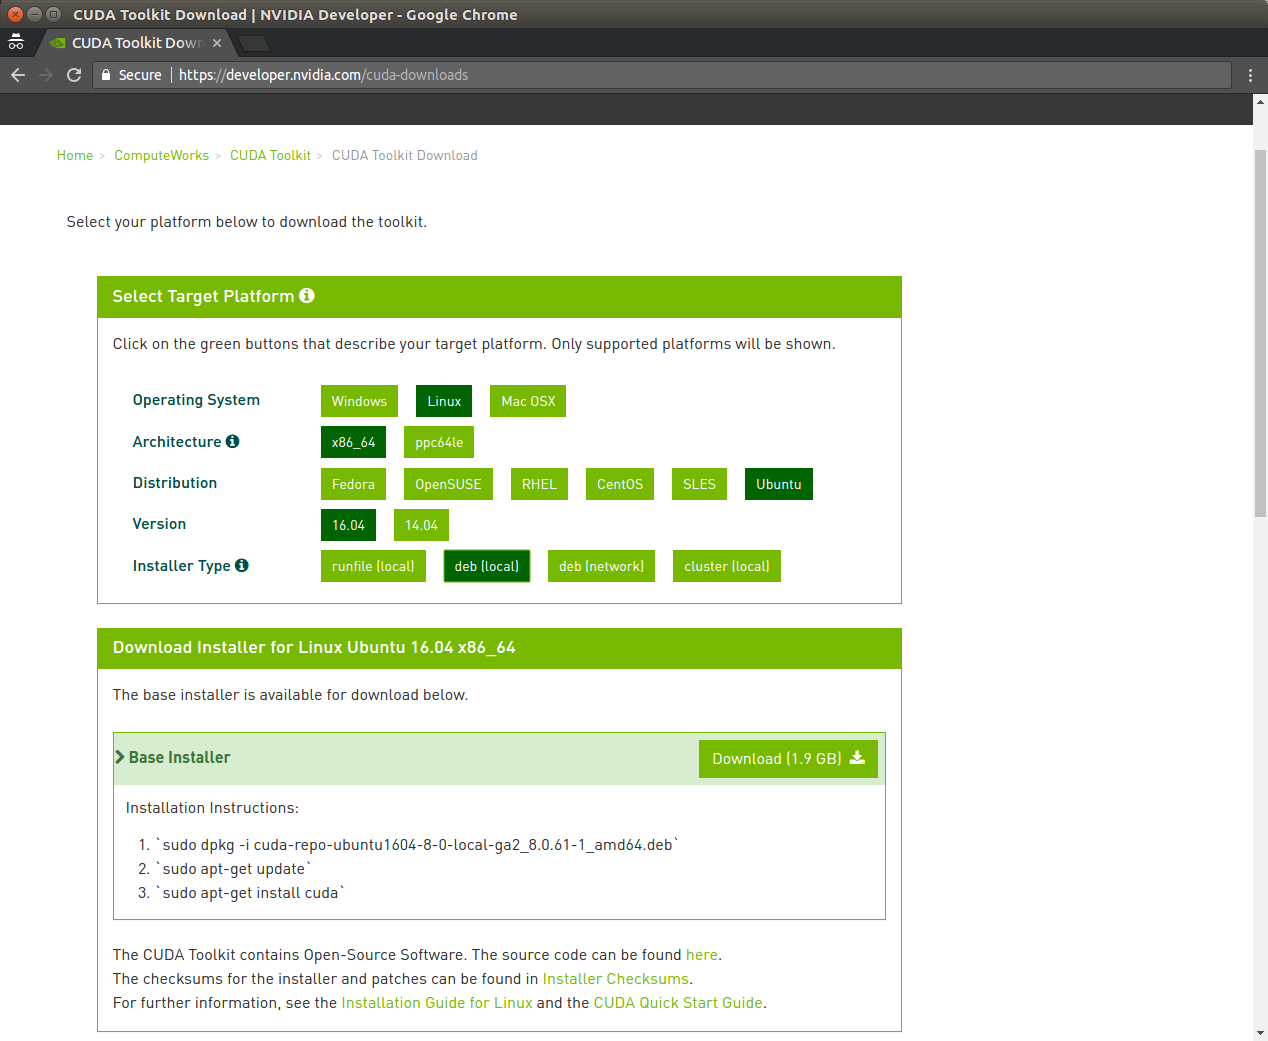Select the Mac OSX operating system
The height and width of the screenshot is (1041, 1268).
[528, 401]
